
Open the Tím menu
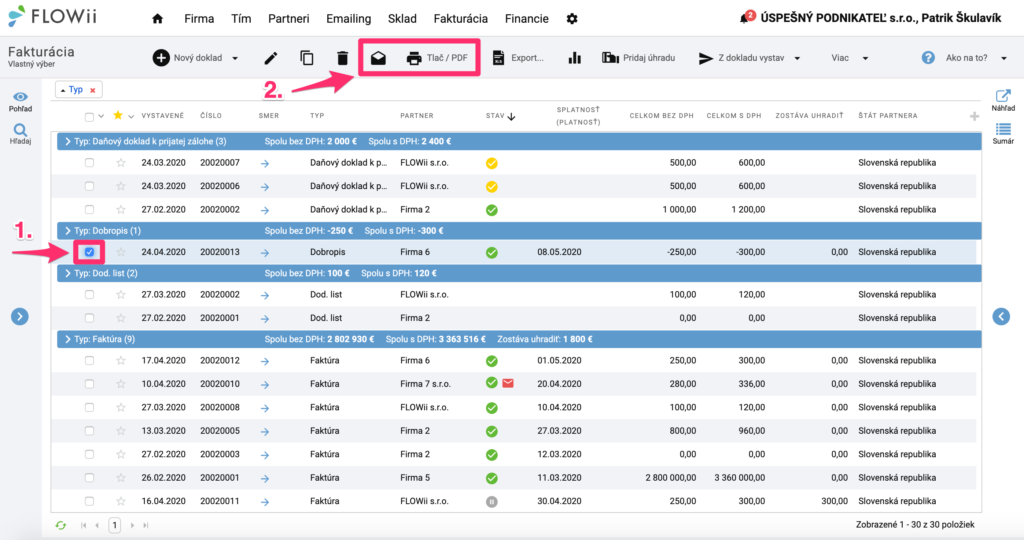241,19
